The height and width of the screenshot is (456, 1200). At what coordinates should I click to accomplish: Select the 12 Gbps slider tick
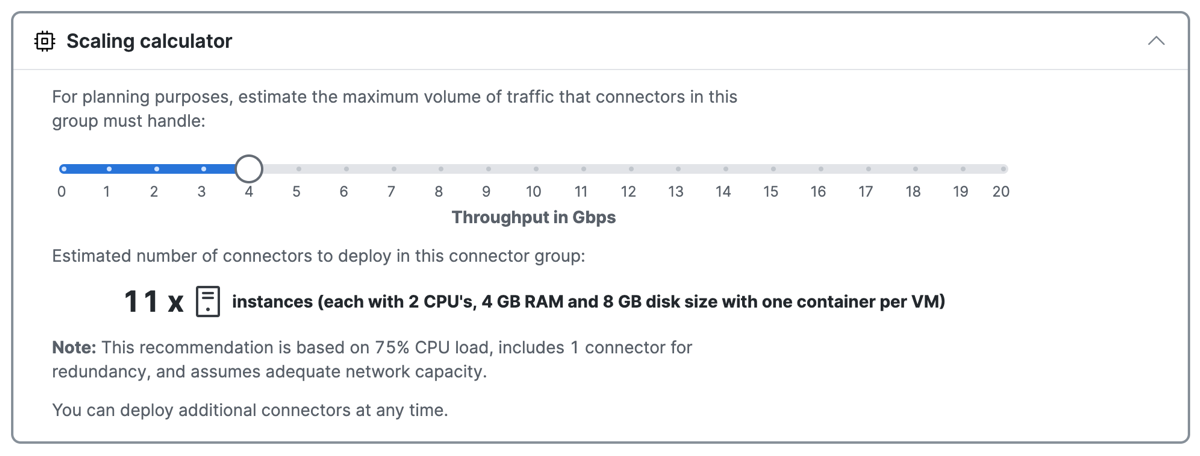(630, 169)
